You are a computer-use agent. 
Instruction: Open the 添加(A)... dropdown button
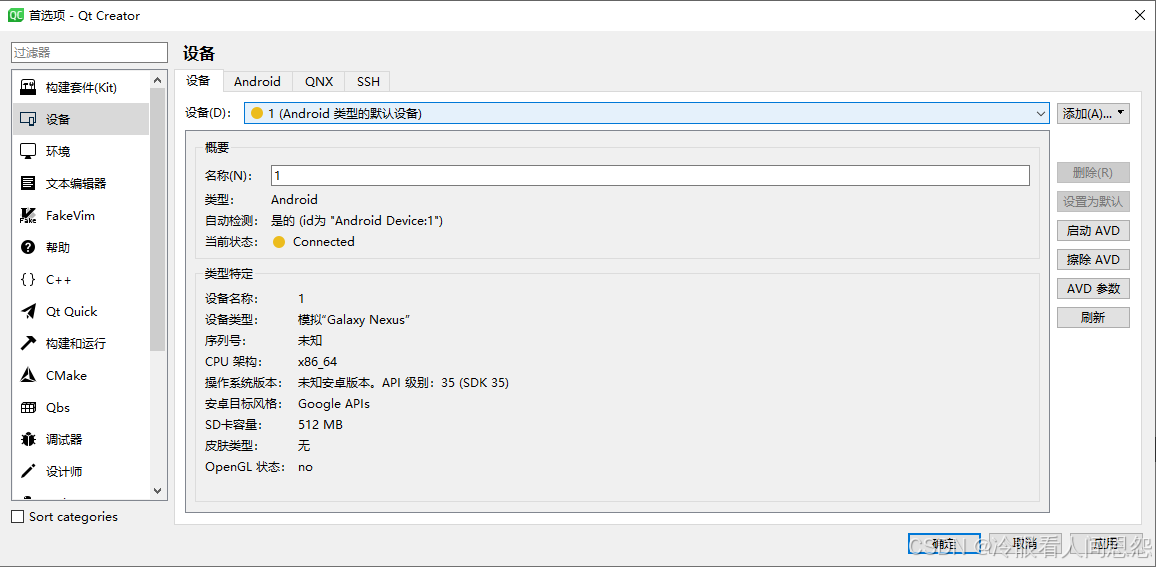tap(1093, 114)
